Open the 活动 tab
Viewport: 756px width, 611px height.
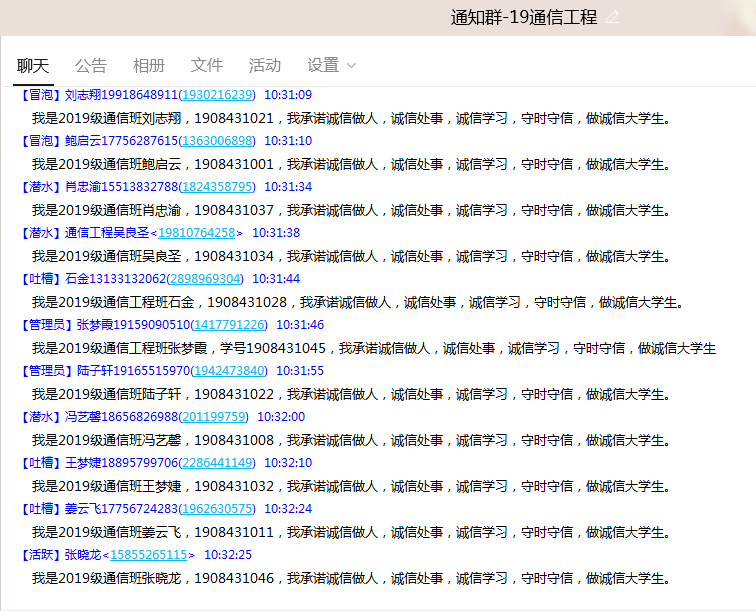(265, 65)
